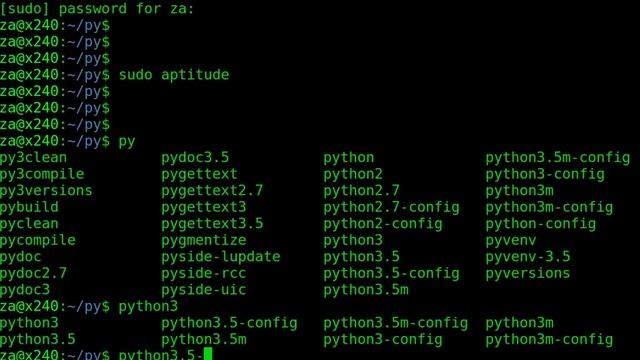Click the typed 'py' command after the prompt
The width and height of the screenshot is (640, 360).
pos(127,142)
